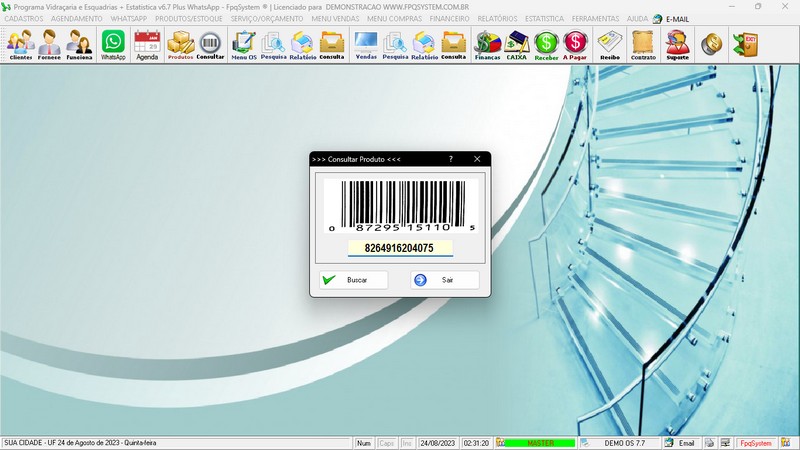
Task: Open the sales Pesquisa icon beside Vendas
Action: coord(395,45)
